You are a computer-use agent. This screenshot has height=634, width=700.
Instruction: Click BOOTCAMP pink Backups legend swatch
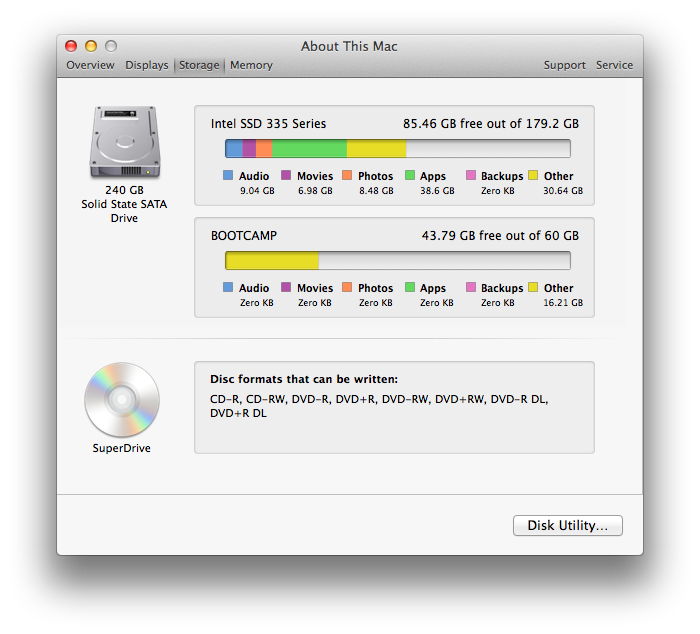coord(471,287)
